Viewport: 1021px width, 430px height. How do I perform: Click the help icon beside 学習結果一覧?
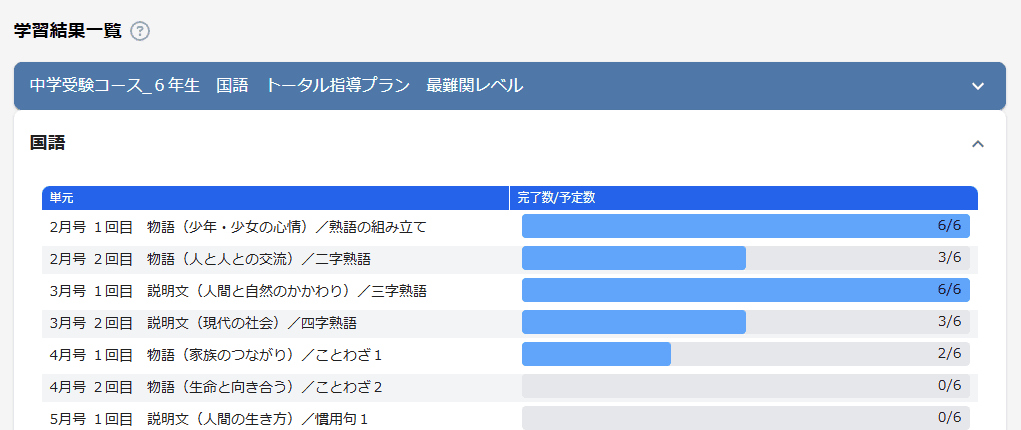point(140,31)
